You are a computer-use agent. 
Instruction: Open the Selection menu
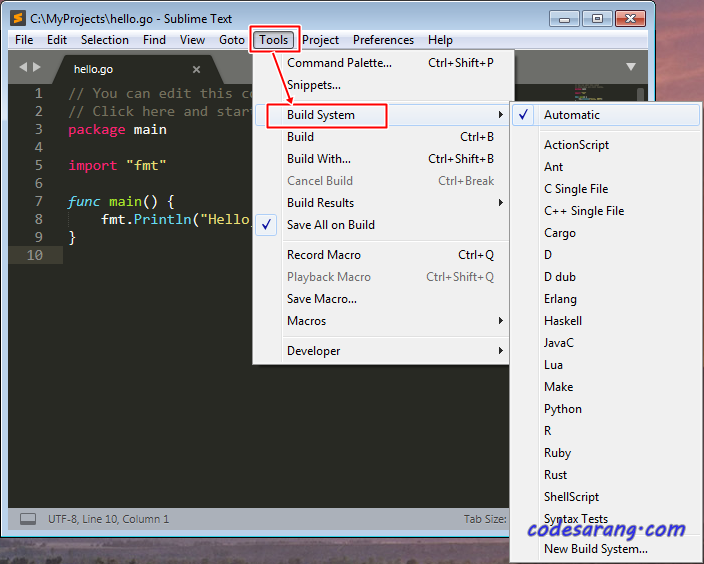pos(105,40)
